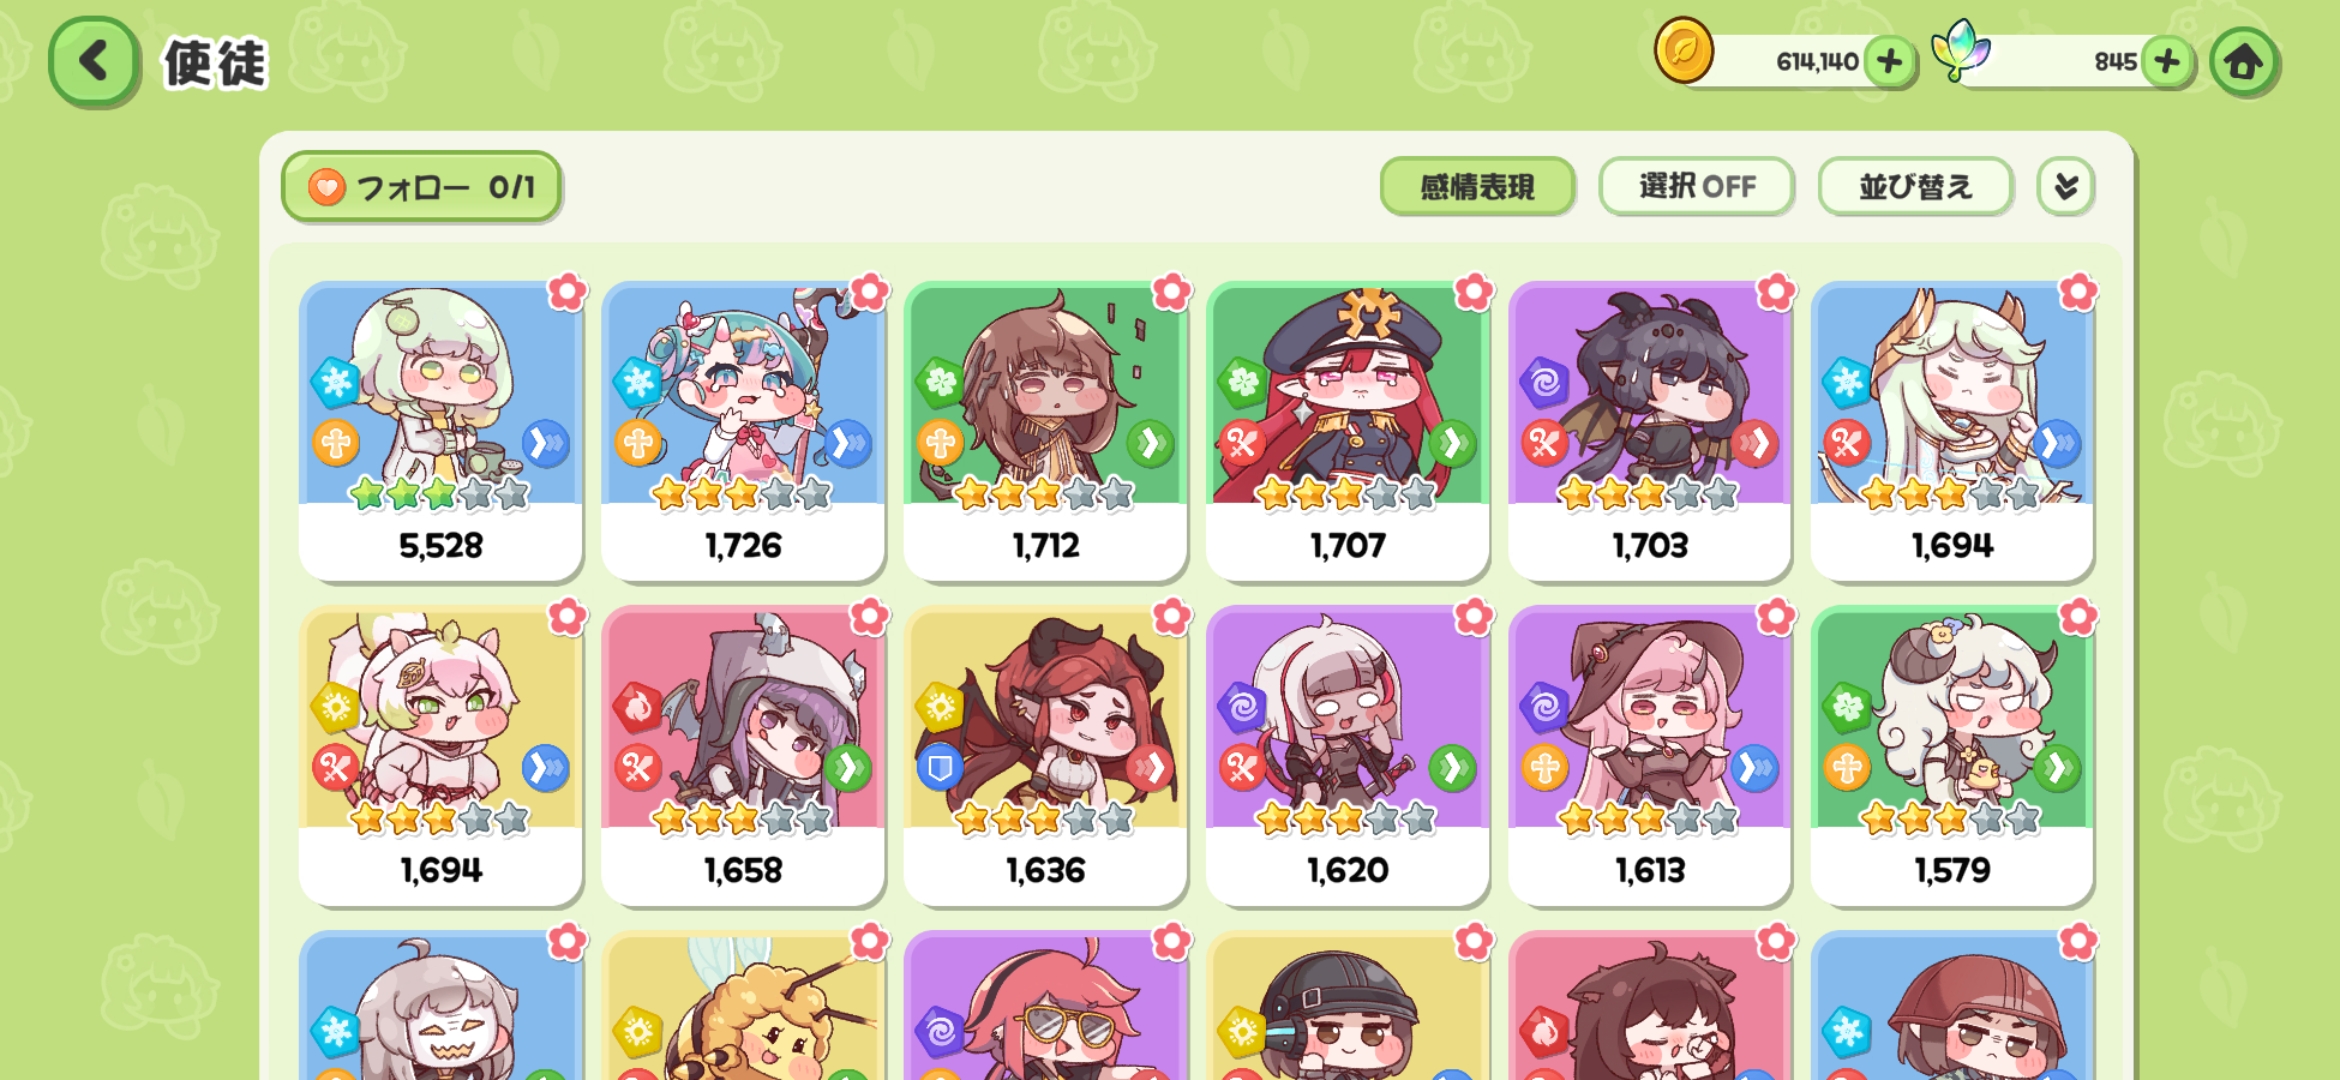Open the home screen via house icon

pyautogui.click(x=2243, y=62)
